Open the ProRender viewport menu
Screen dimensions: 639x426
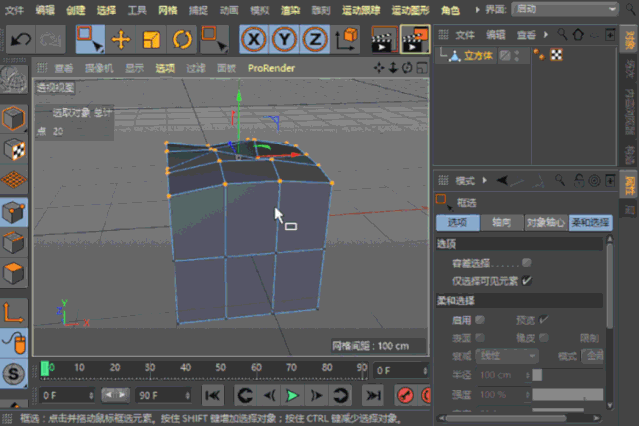click(271, 68)
